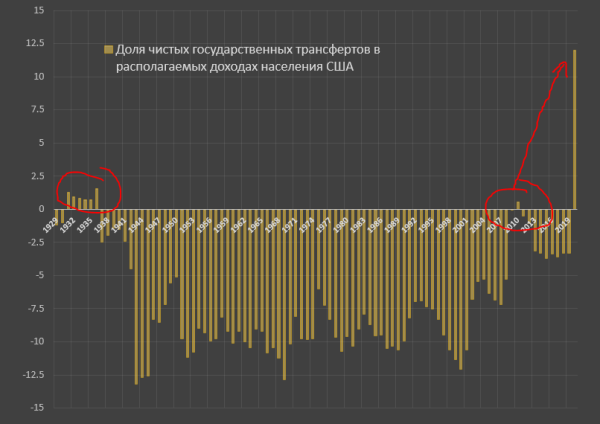Click the 1980 x-axis year label
Viewport: 600px width, 424px height.
pyautogui.click(x=341, y=225)
